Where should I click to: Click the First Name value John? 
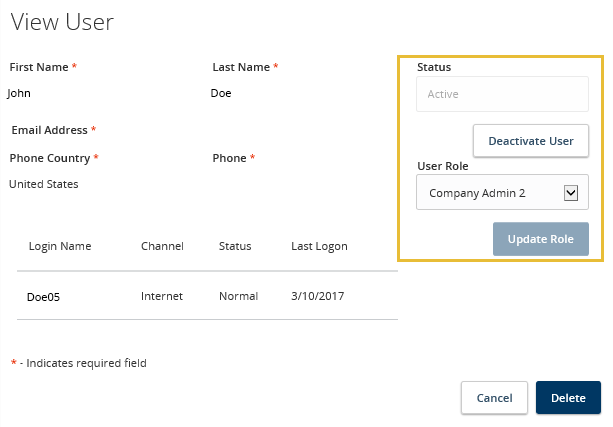19,93
